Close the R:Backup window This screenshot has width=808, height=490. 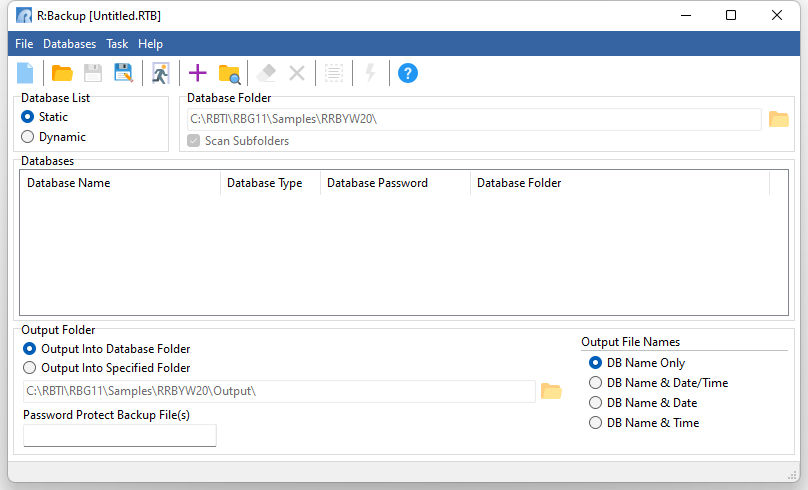(x=777, y=15)
